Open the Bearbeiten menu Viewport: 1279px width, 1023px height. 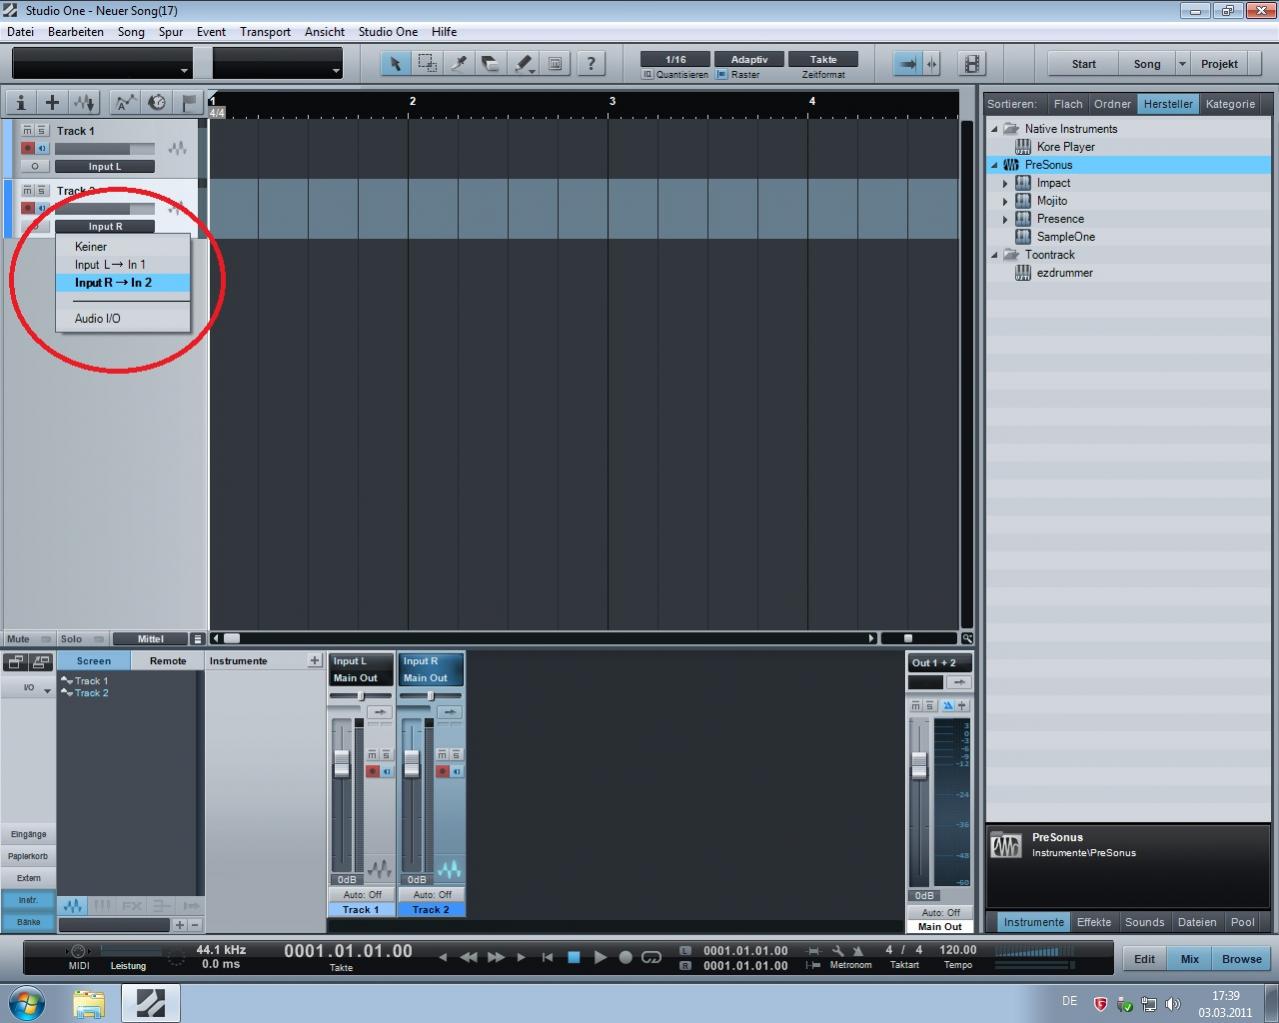click(x=76, y=31)
